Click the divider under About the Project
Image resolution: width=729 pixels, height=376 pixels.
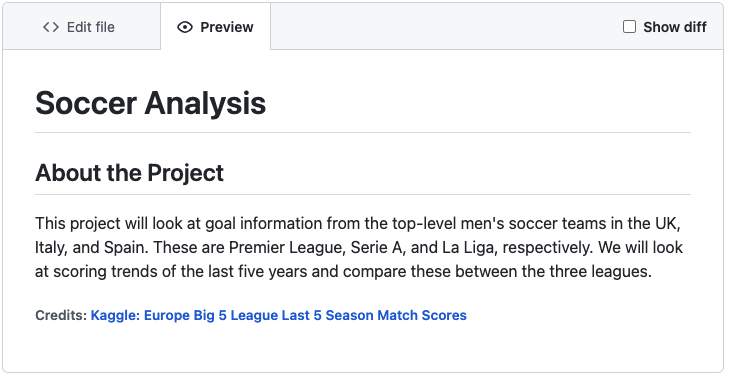(363, 194)
